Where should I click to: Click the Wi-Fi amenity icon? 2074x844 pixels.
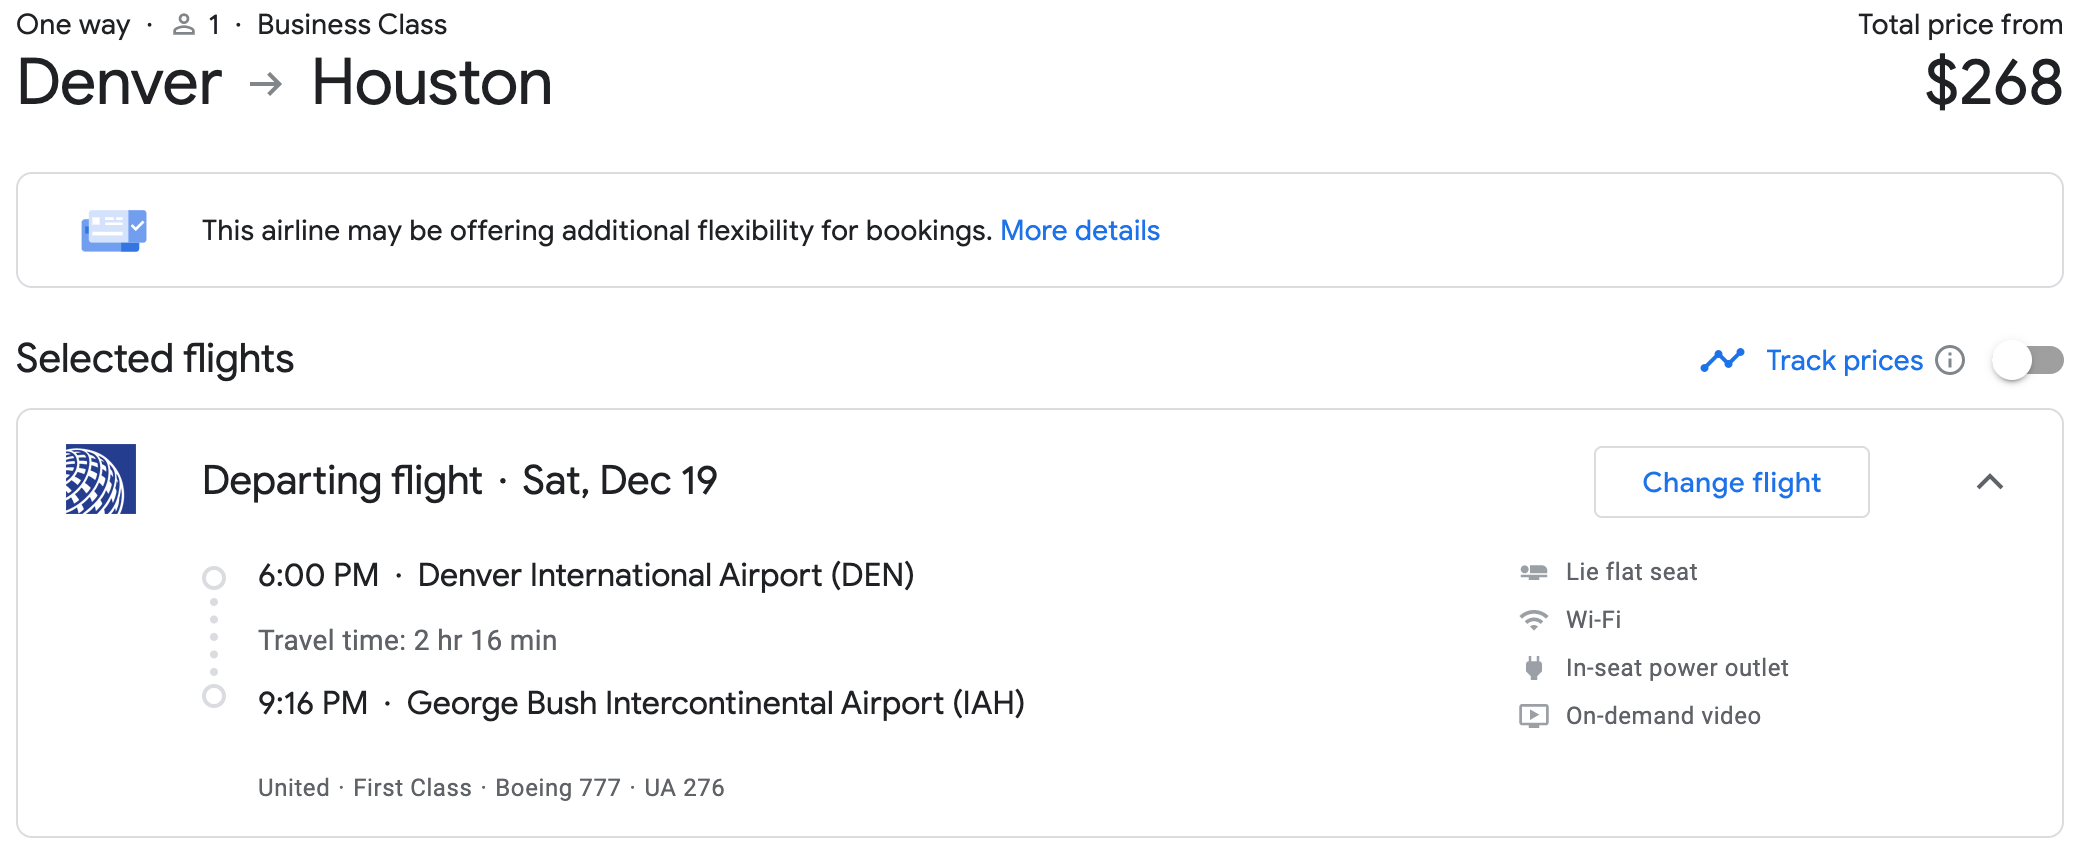pyautogui.click(x=1533, y=620)
